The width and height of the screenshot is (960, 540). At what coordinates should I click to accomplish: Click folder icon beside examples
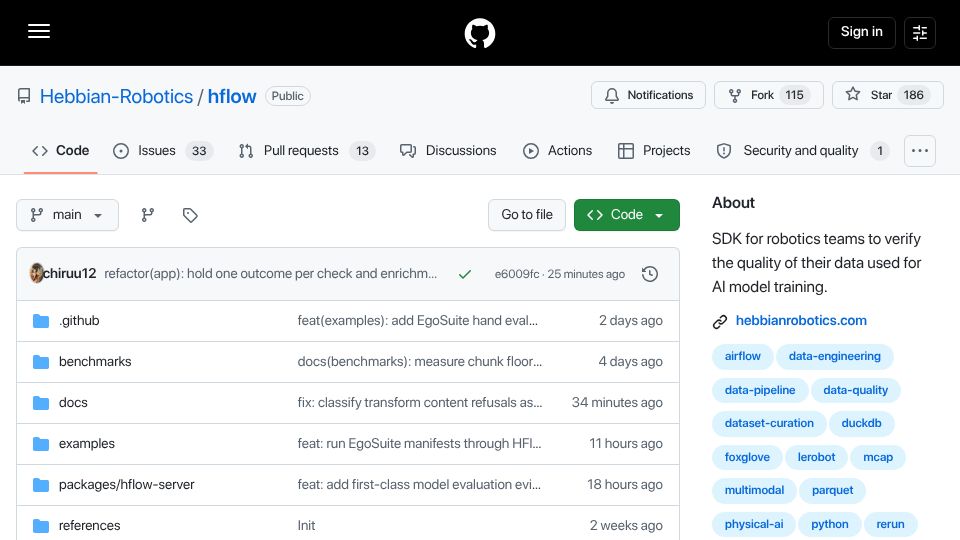(40, 444)
